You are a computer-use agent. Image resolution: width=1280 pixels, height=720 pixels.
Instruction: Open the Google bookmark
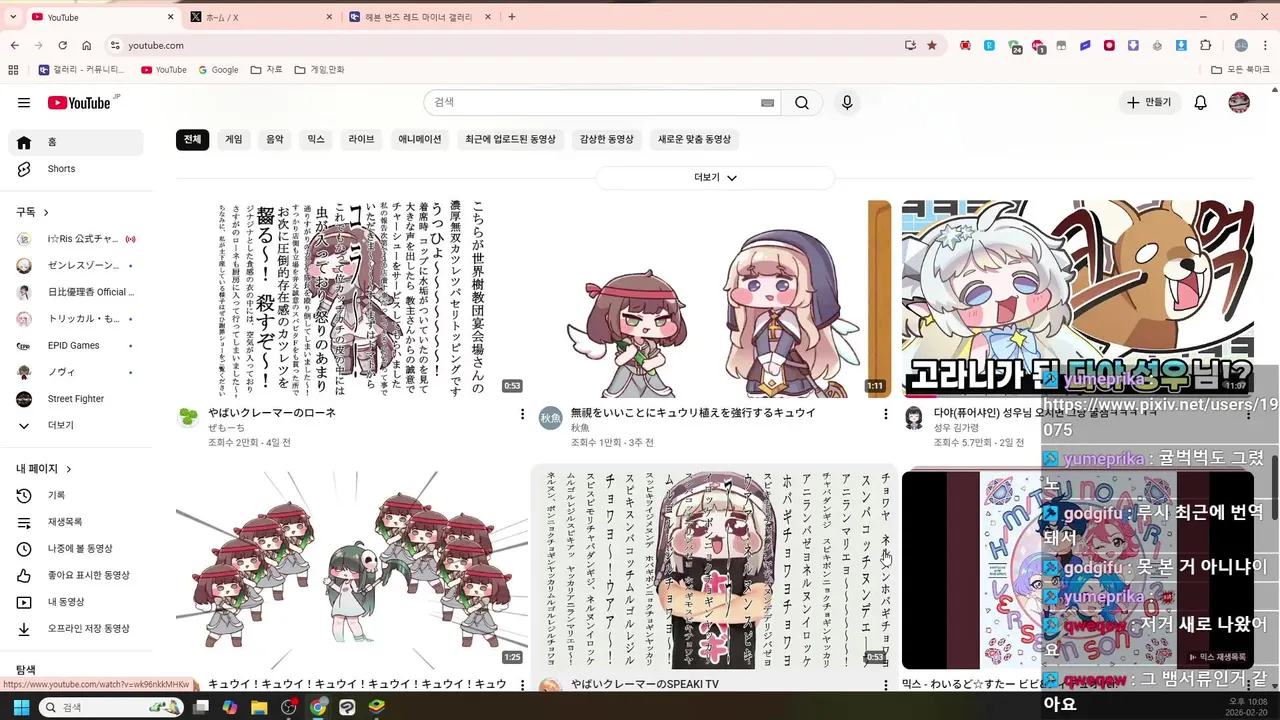pyautogui.click(x=218, y=70)
